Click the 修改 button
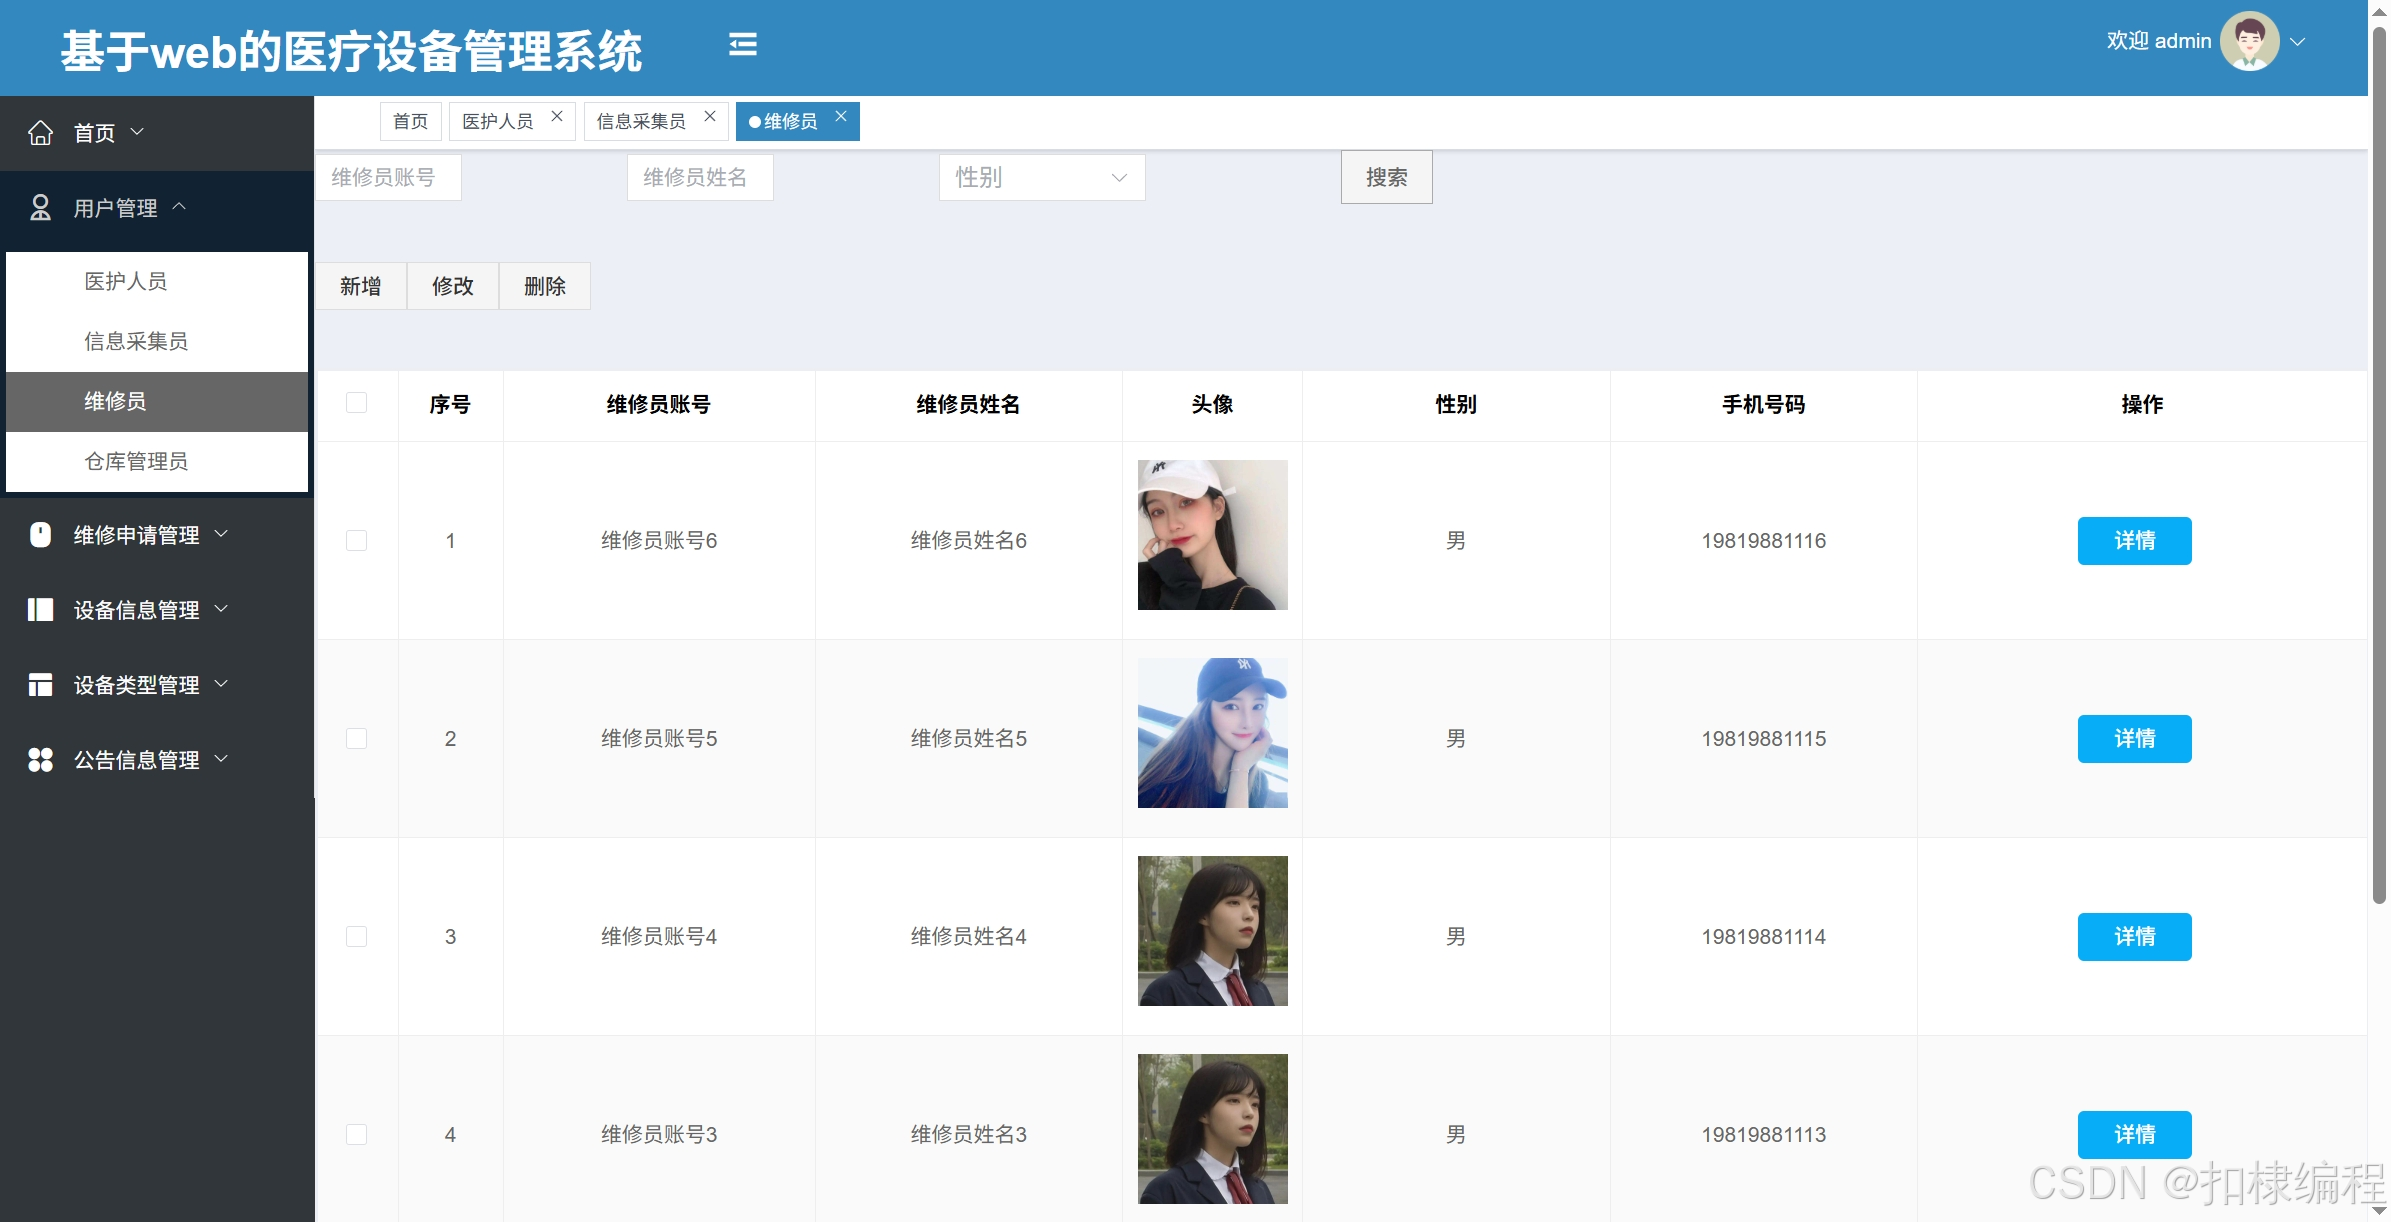This screenshot has height=1222, width=2391. 453,286
